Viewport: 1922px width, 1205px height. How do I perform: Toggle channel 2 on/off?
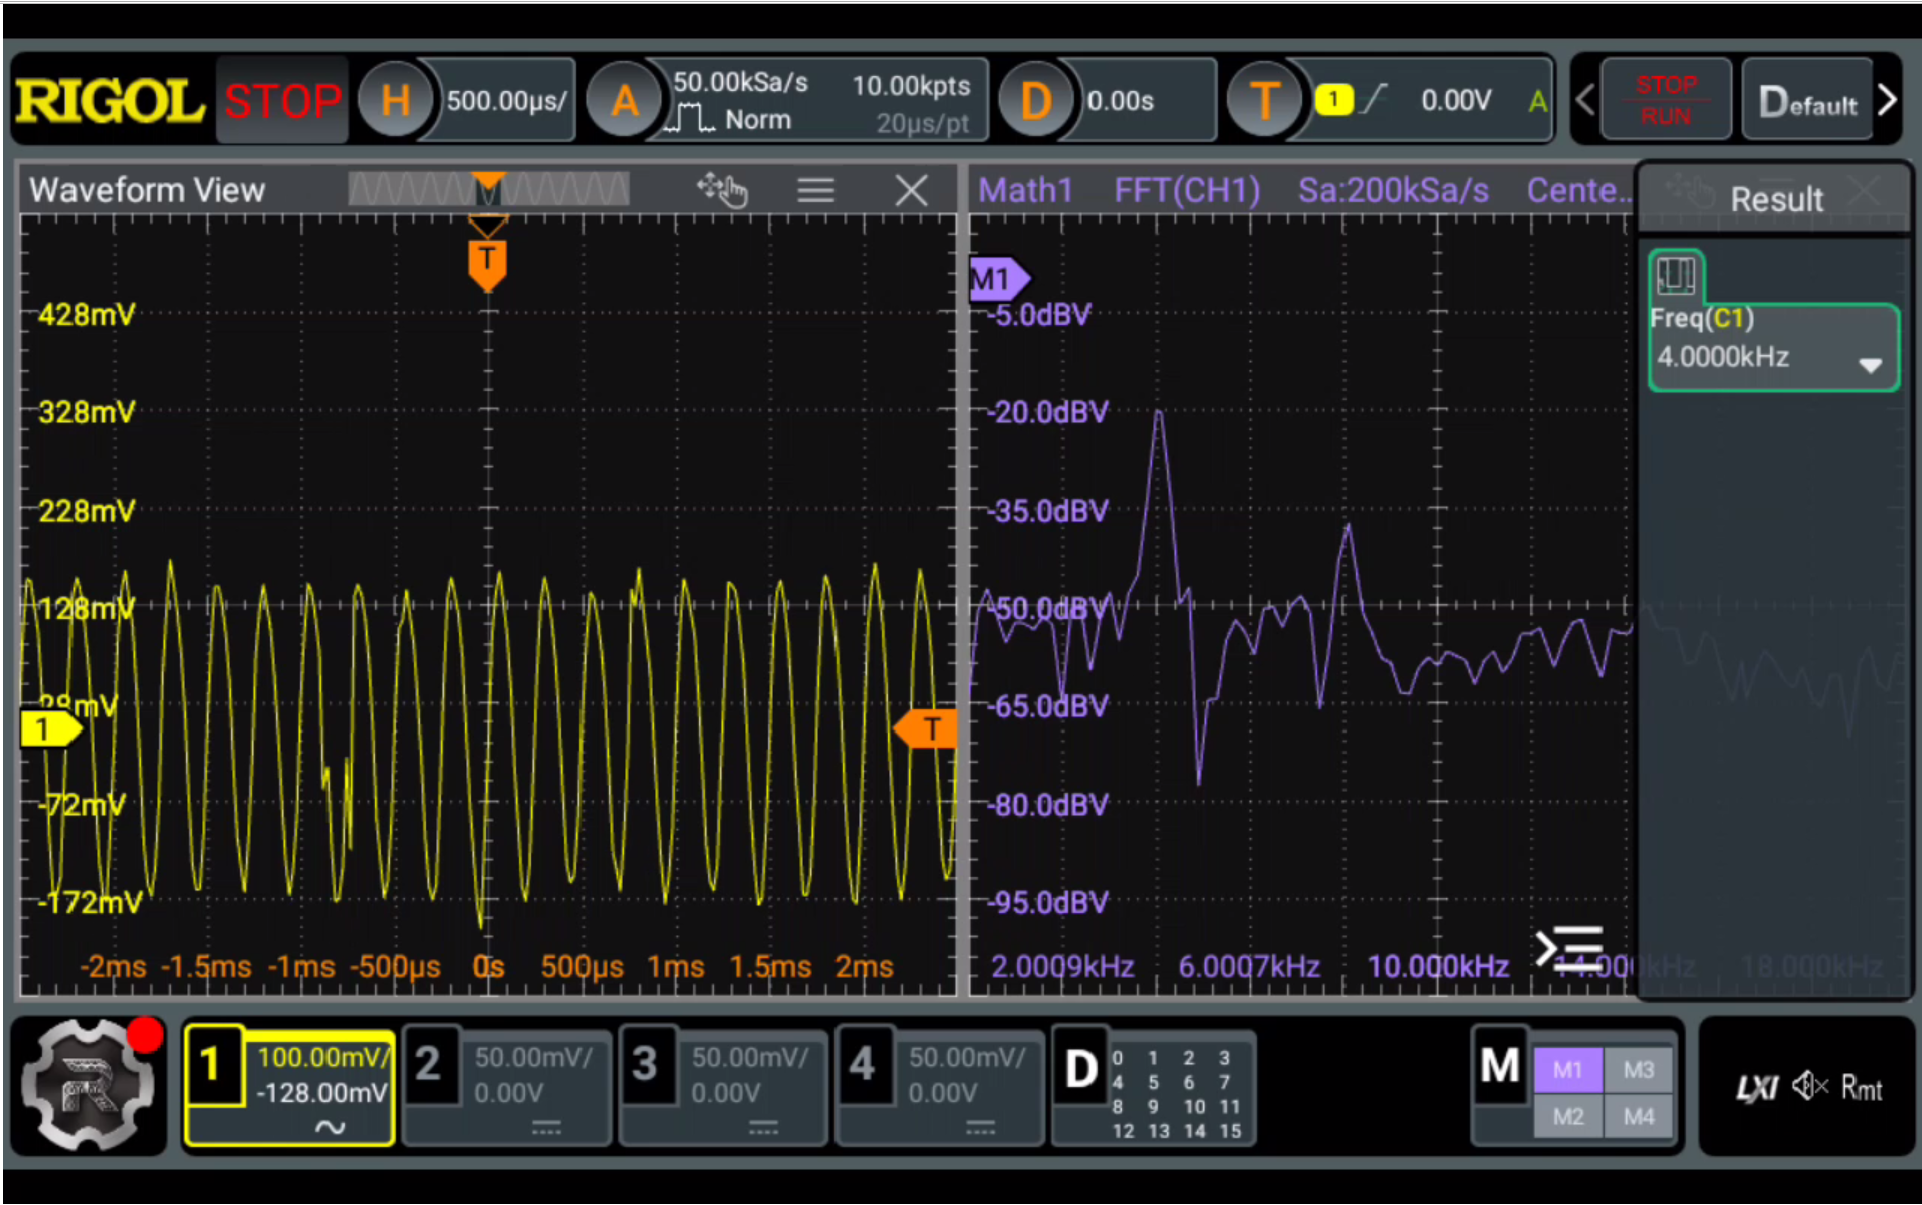click(428, 1065)
